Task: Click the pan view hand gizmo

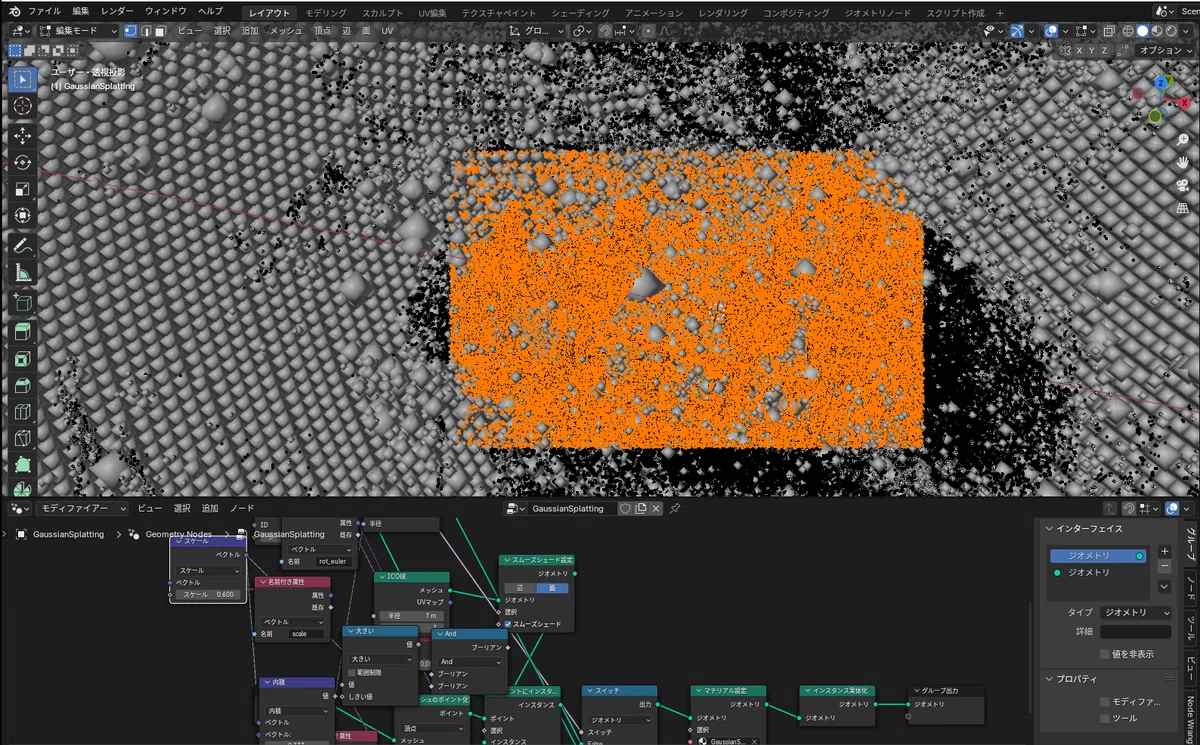Action: [1183, 162]
